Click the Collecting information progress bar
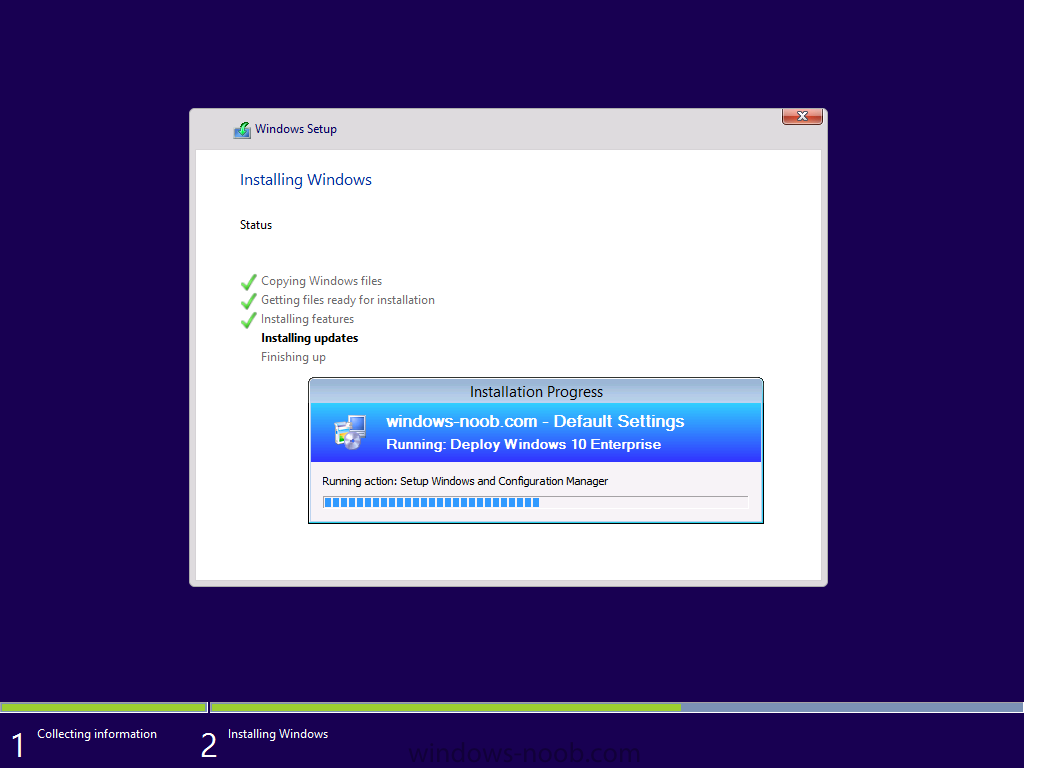 pyautogui.click(x=104, y=707)
